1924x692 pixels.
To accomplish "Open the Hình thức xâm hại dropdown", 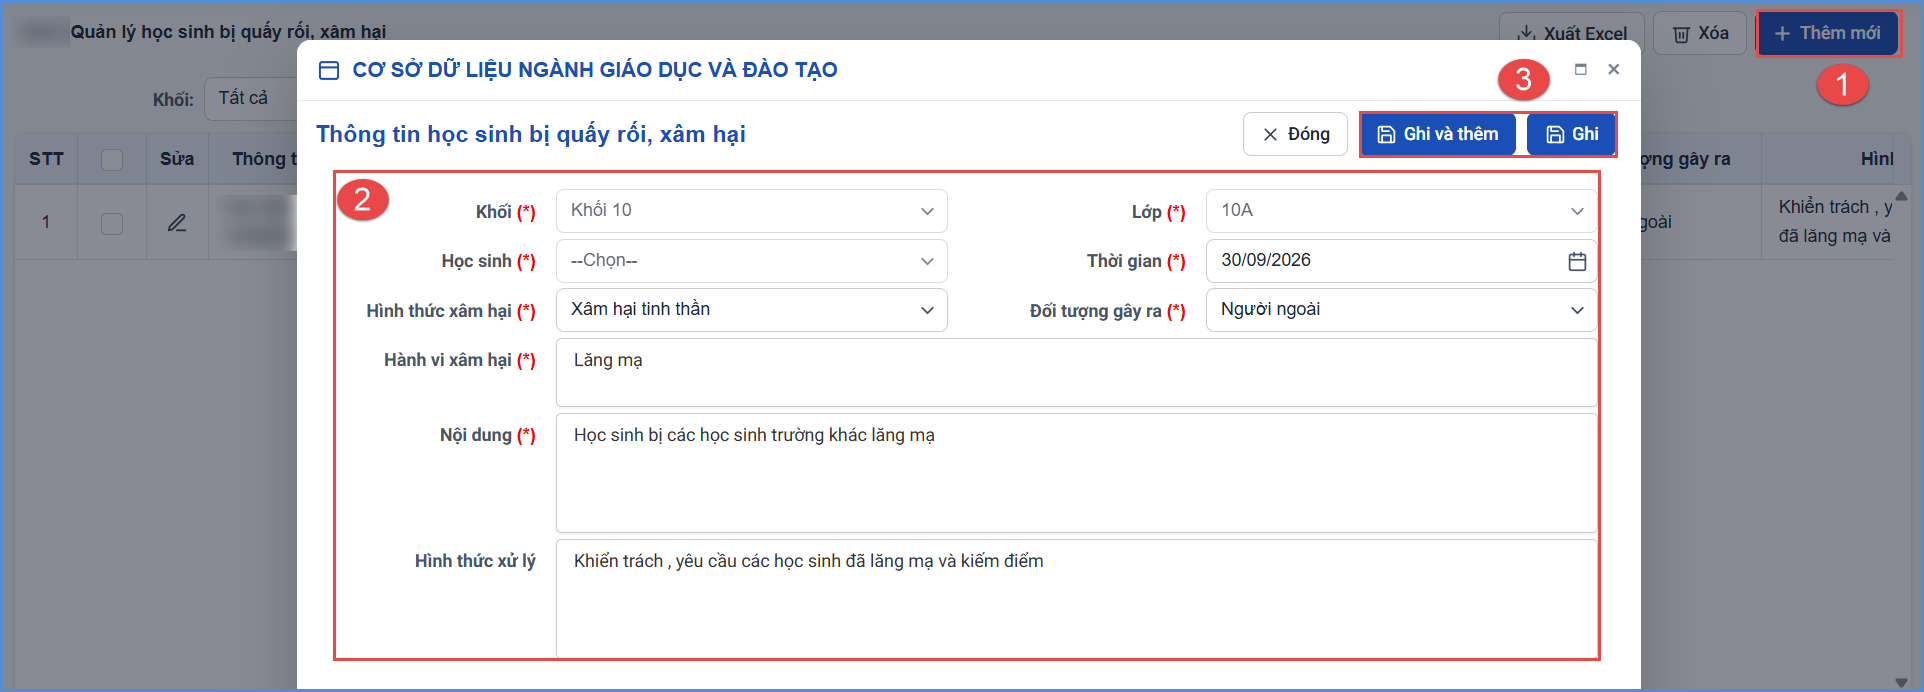I will coord(751,310).
